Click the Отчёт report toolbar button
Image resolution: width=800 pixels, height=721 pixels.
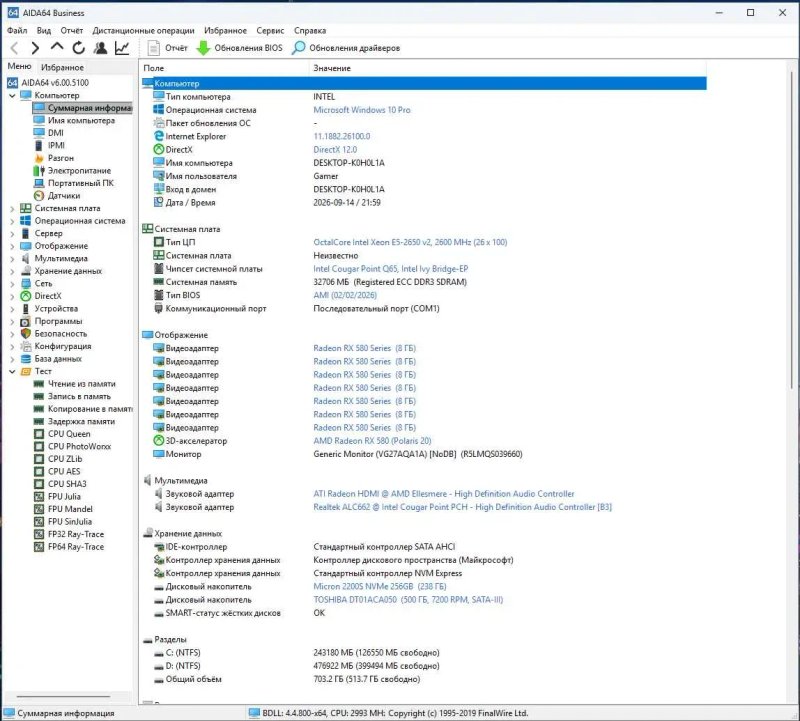167,48
